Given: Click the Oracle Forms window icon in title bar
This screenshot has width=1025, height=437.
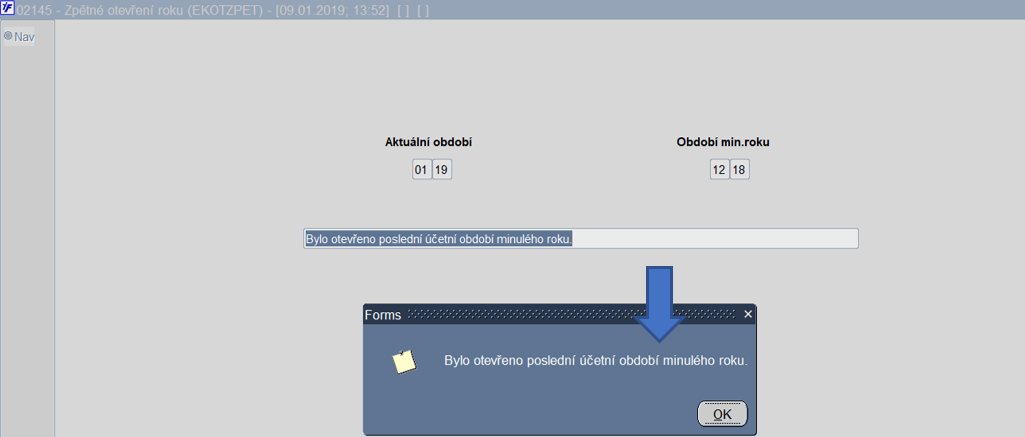Looking at the screenshot, I should tap(8, 10).
